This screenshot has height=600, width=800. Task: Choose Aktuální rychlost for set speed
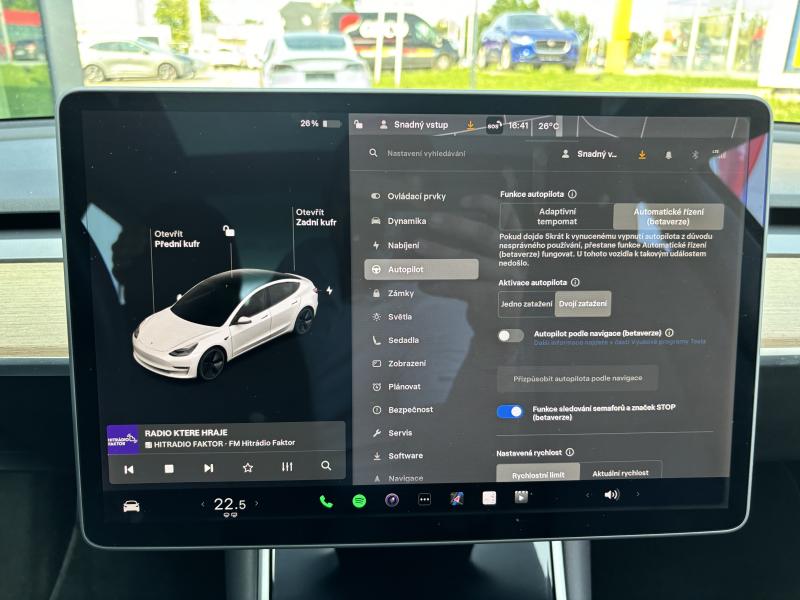click(x=620, y=471)
